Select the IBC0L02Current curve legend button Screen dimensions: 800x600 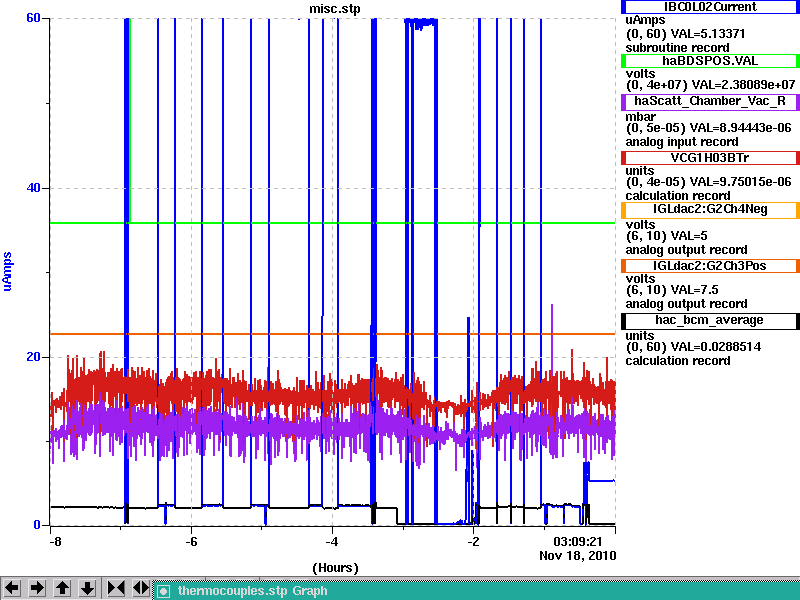[710, 7]
